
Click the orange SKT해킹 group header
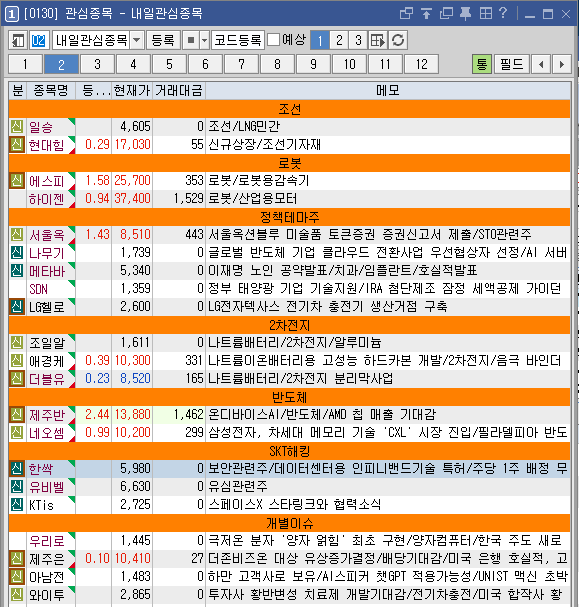click(x=289, y=451)
